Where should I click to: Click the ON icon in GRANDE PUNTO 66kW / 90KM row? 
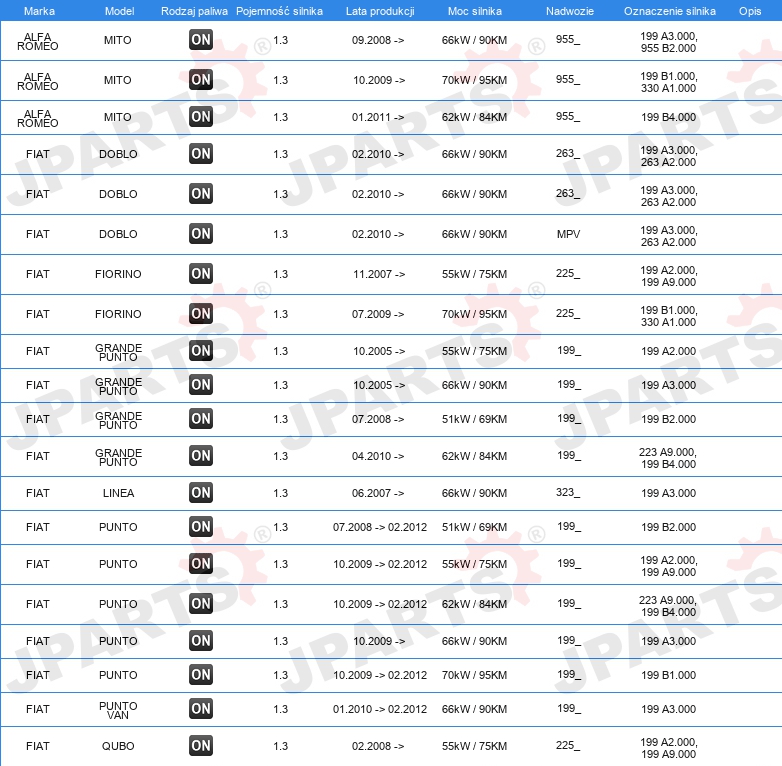(201, 385)
